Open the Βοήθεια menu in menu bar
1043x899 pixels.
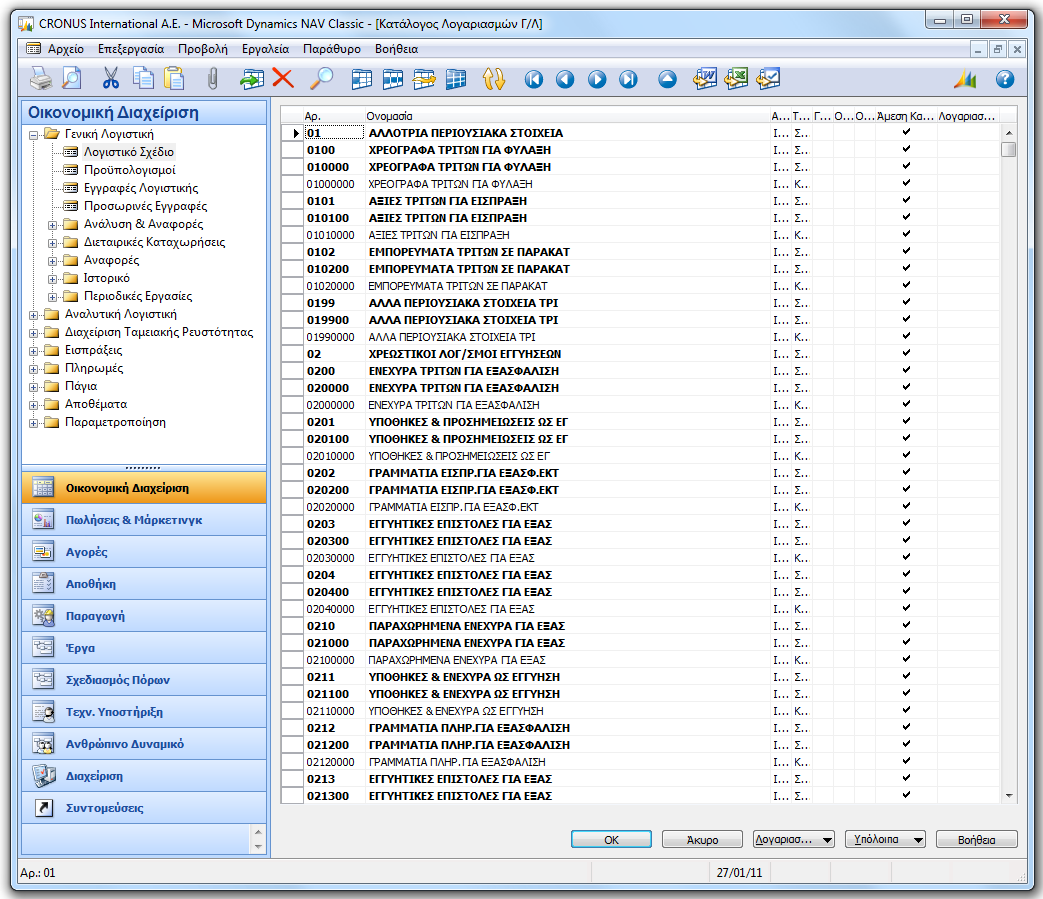tap(396, 49)
